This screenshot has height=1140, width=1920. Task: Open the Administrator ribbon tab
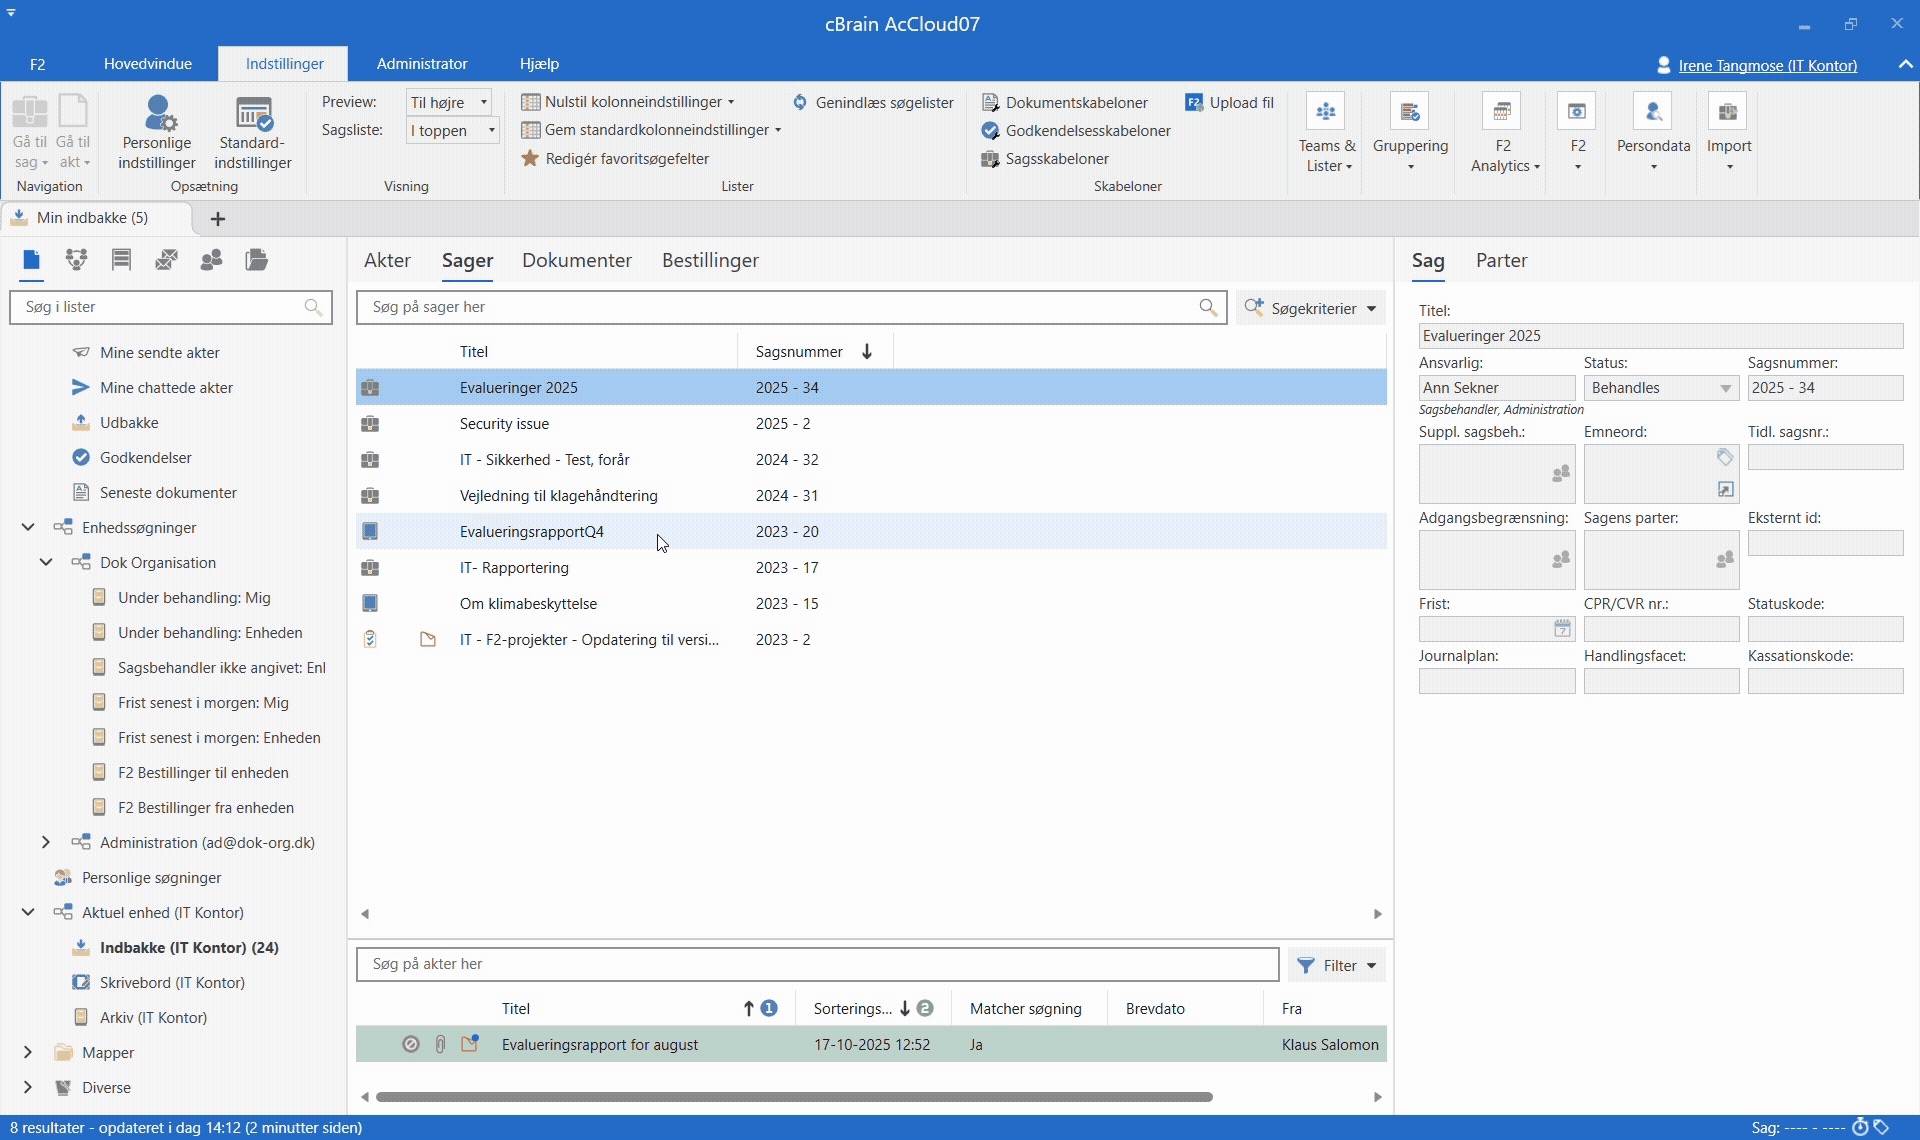(421, 64)
